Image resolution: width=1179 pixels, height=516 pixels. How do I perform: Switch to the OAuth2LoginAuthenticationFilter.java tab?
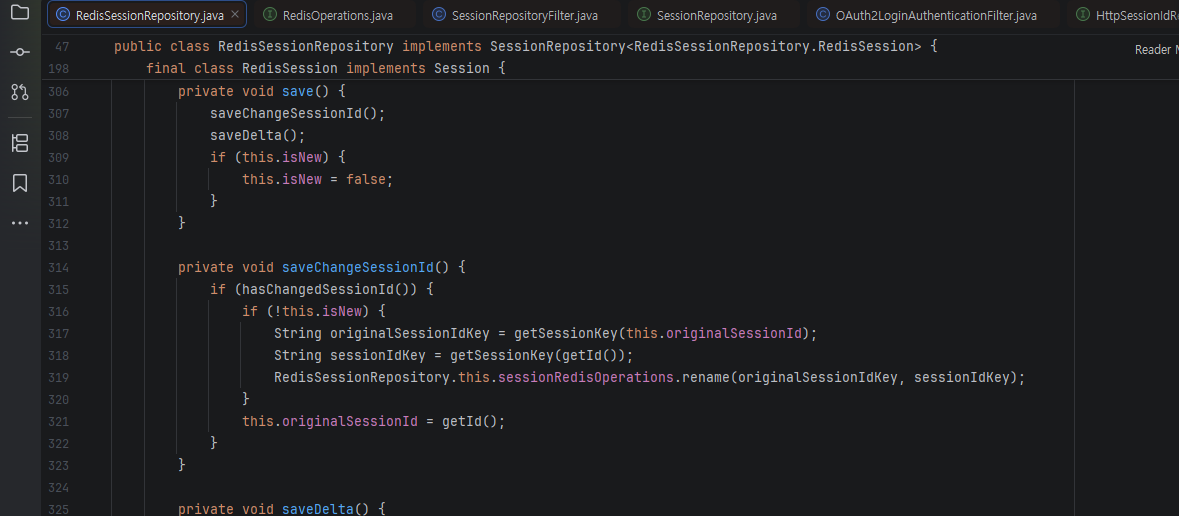coord(926,15)
